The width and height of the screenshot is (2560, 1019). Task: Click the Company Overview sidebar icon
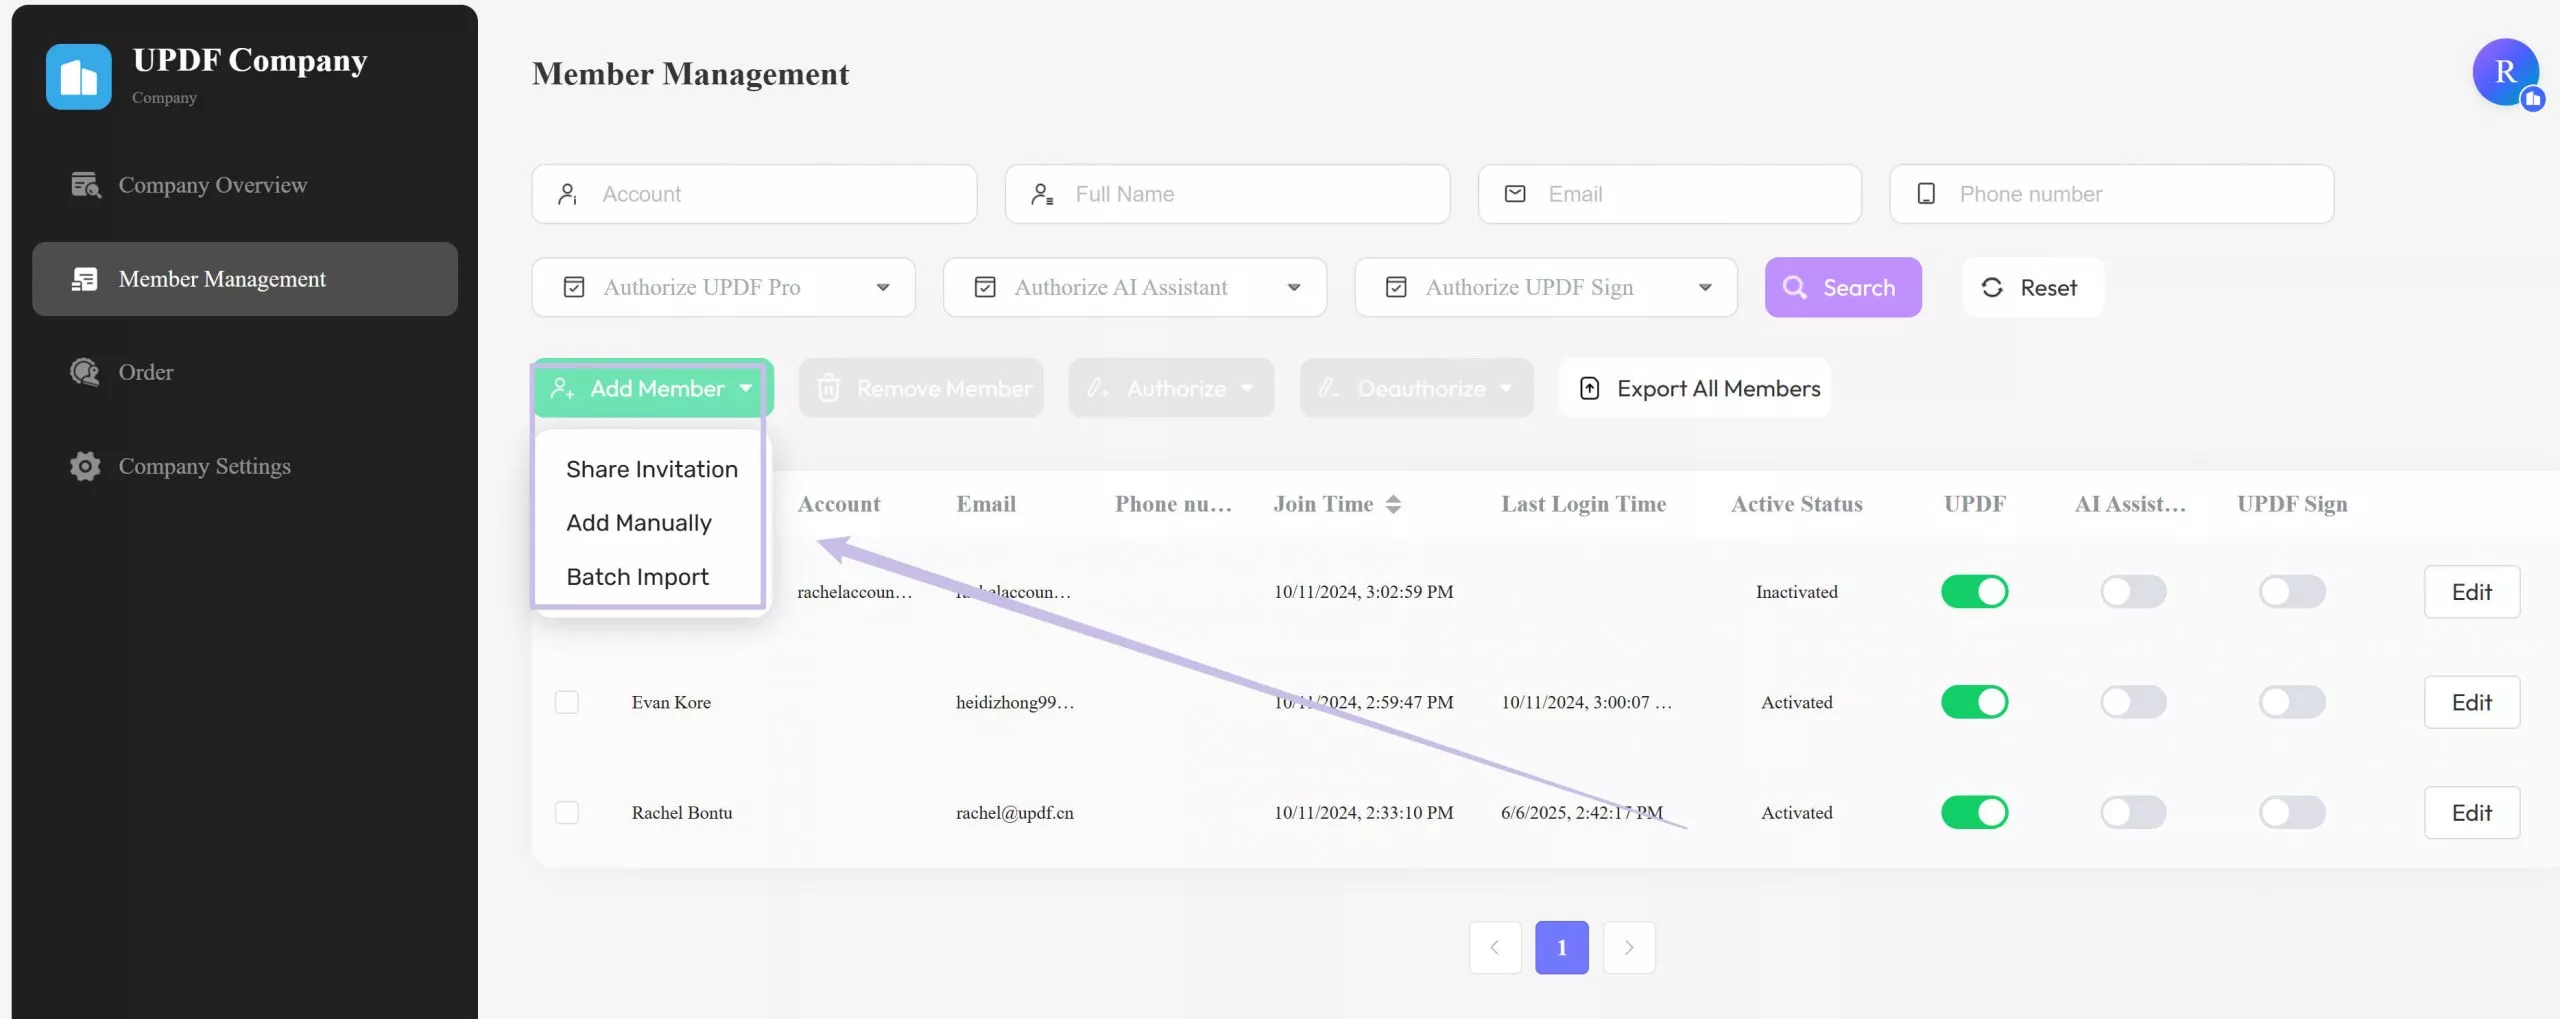pyautogui.click(x=86, y=185)
